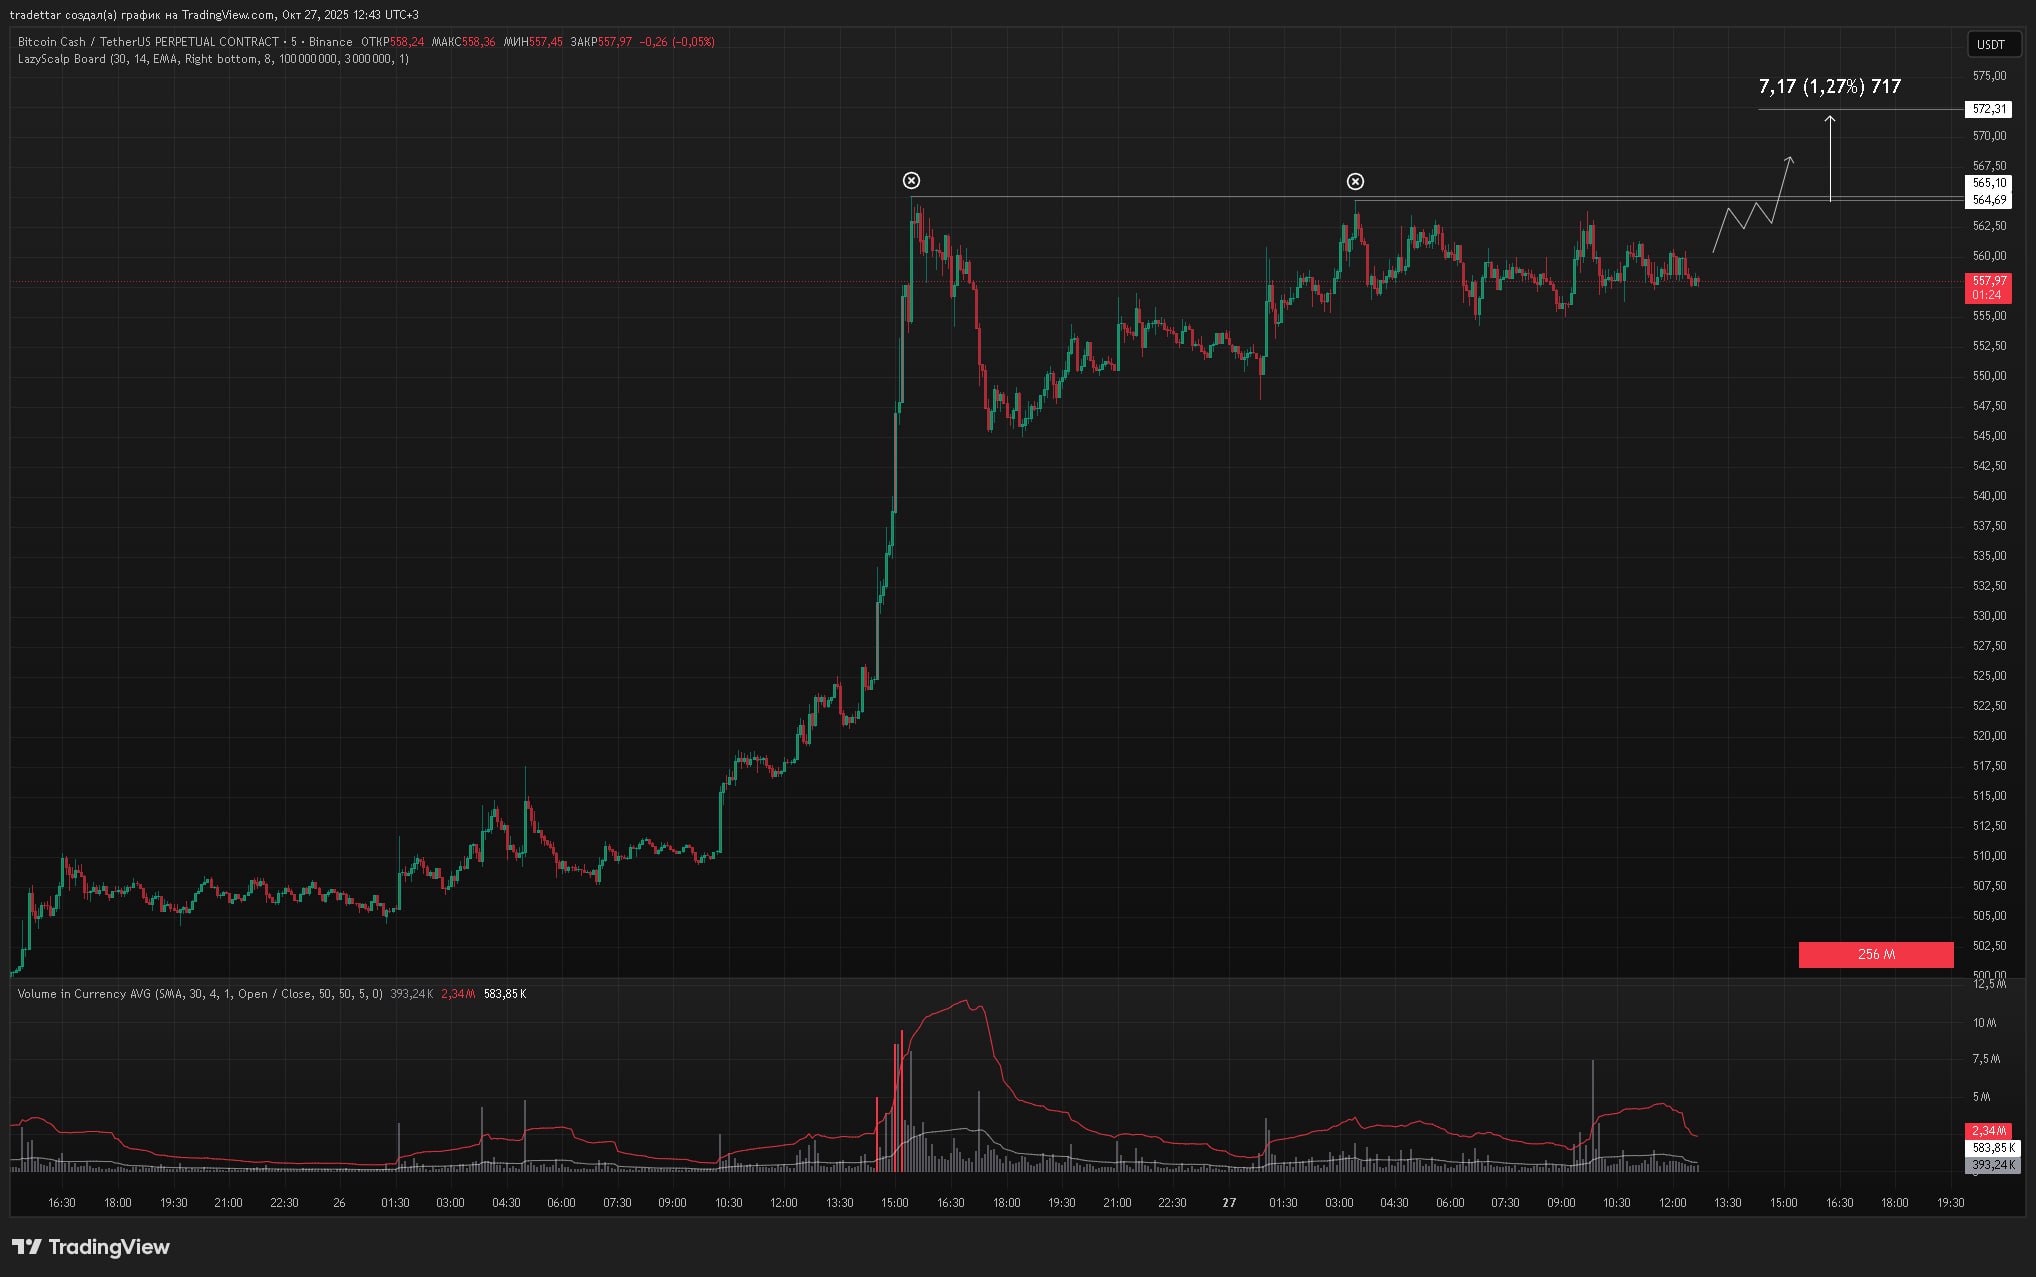This screenshot has height=1277, width=2036.
Task: Click the second circled-X marker near 03:00
Action: pyautogui.click(x=1355, y=182)
